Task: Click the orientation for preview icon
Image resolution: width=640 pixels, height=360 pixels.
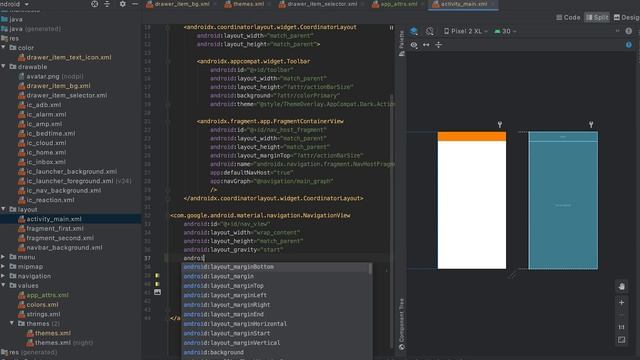Action: [429, 31]
